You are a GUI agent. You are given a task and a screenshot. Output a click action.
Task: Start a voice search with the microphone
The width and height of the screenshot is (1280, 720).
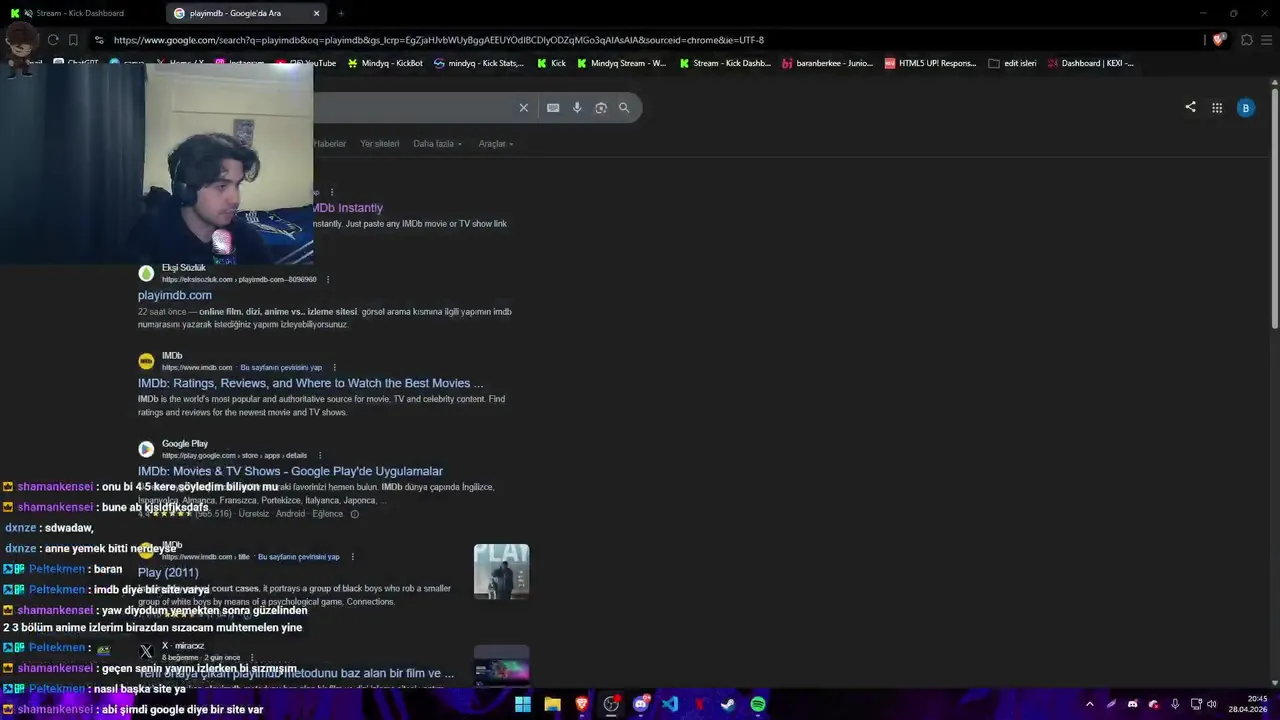click(577, 108)
